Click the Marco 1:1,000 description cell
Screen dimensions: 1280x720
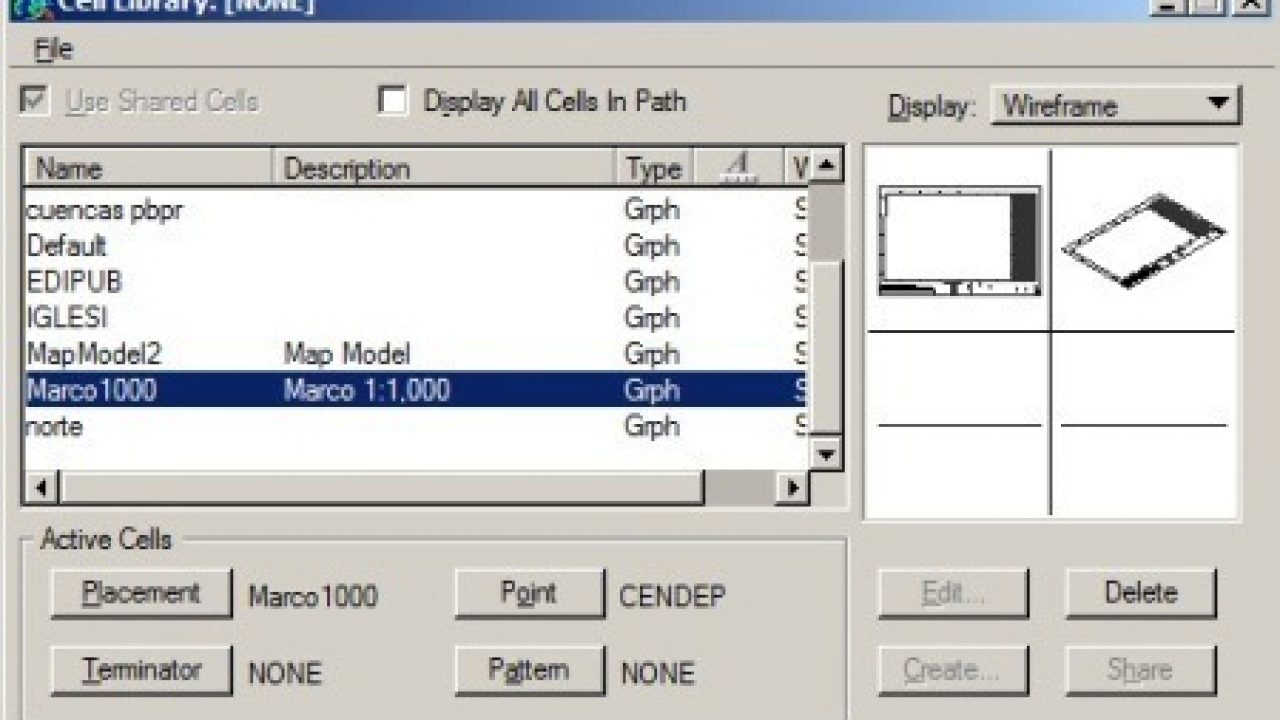(x=366, y=390)
